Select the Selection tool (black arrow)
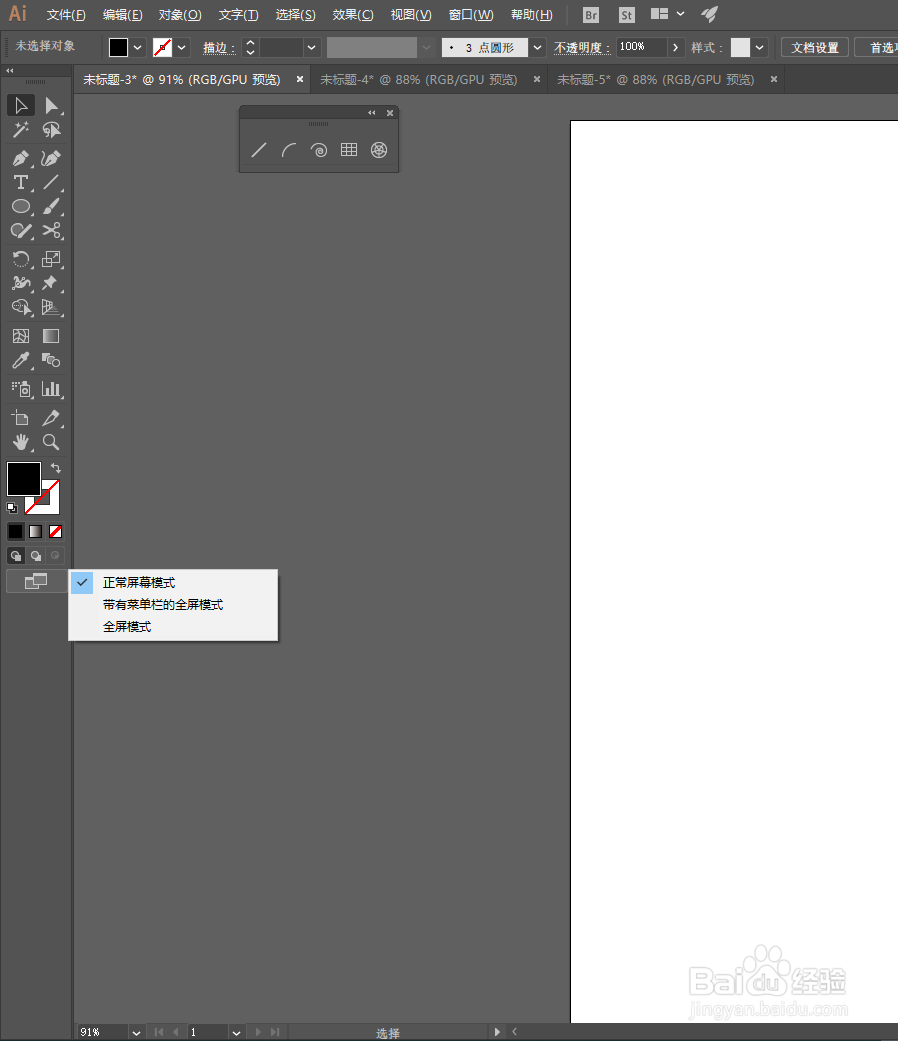The height and width of the screenshot is (1041, 898). (x=21, y=106)
